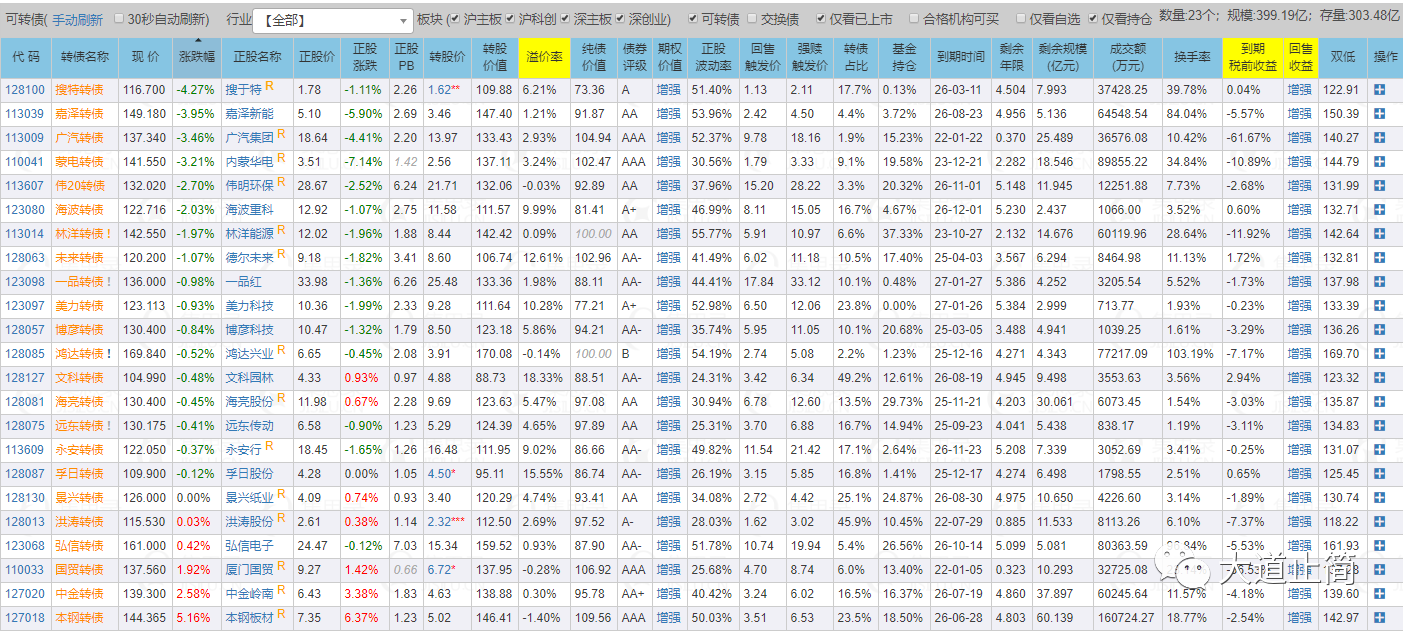Uncheck the 仅看持仓 checkbox
The image size is (1403, 631).
coord(1093,19)
